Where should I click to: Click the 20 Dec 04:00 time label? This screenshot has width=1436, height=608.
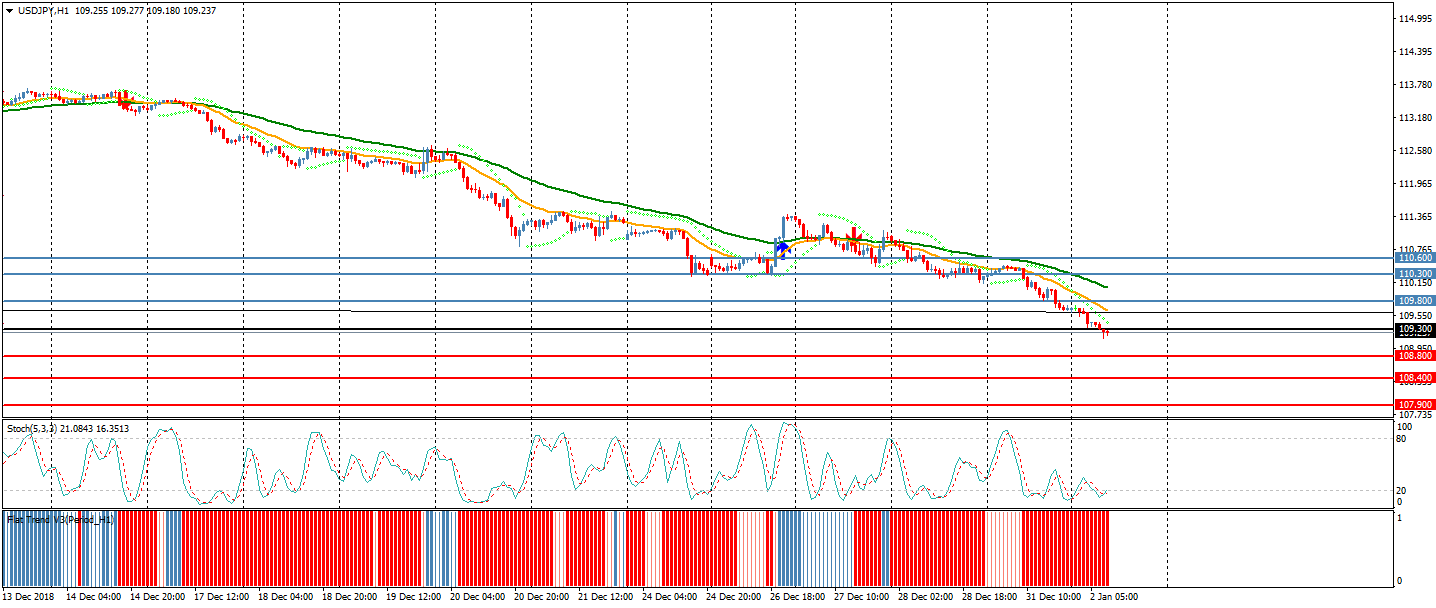point(478,597)
